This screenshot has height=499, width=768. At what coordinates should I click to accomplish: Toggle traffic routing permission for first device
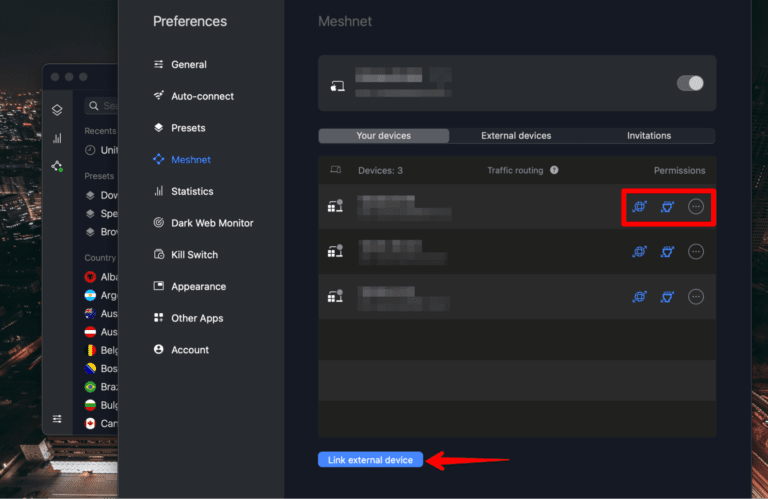[640, 207]
